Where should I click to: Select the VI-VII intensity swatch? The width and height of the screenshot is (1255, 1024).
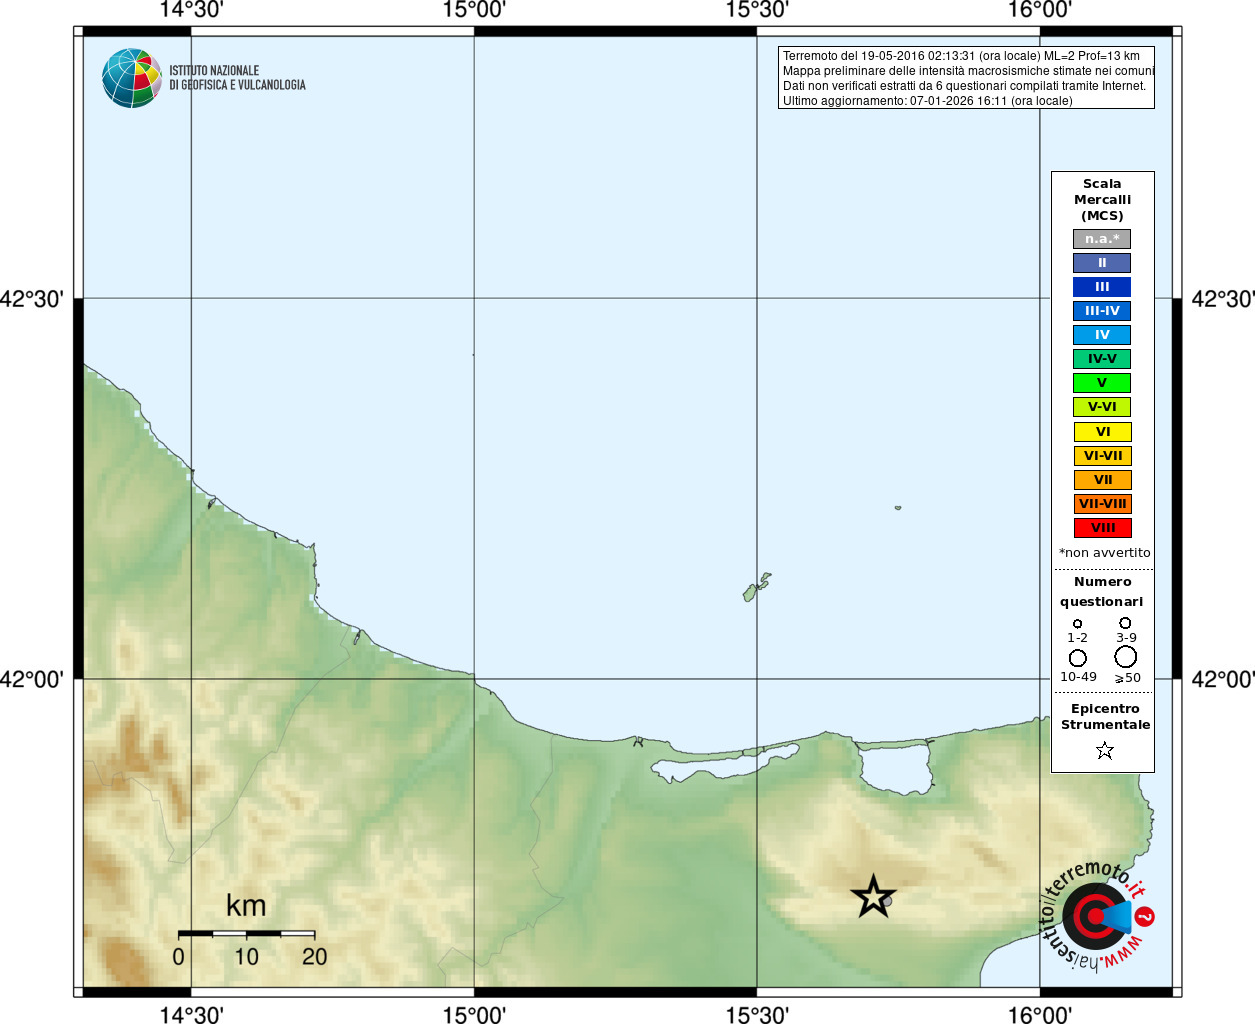[x=1103, y=456]
